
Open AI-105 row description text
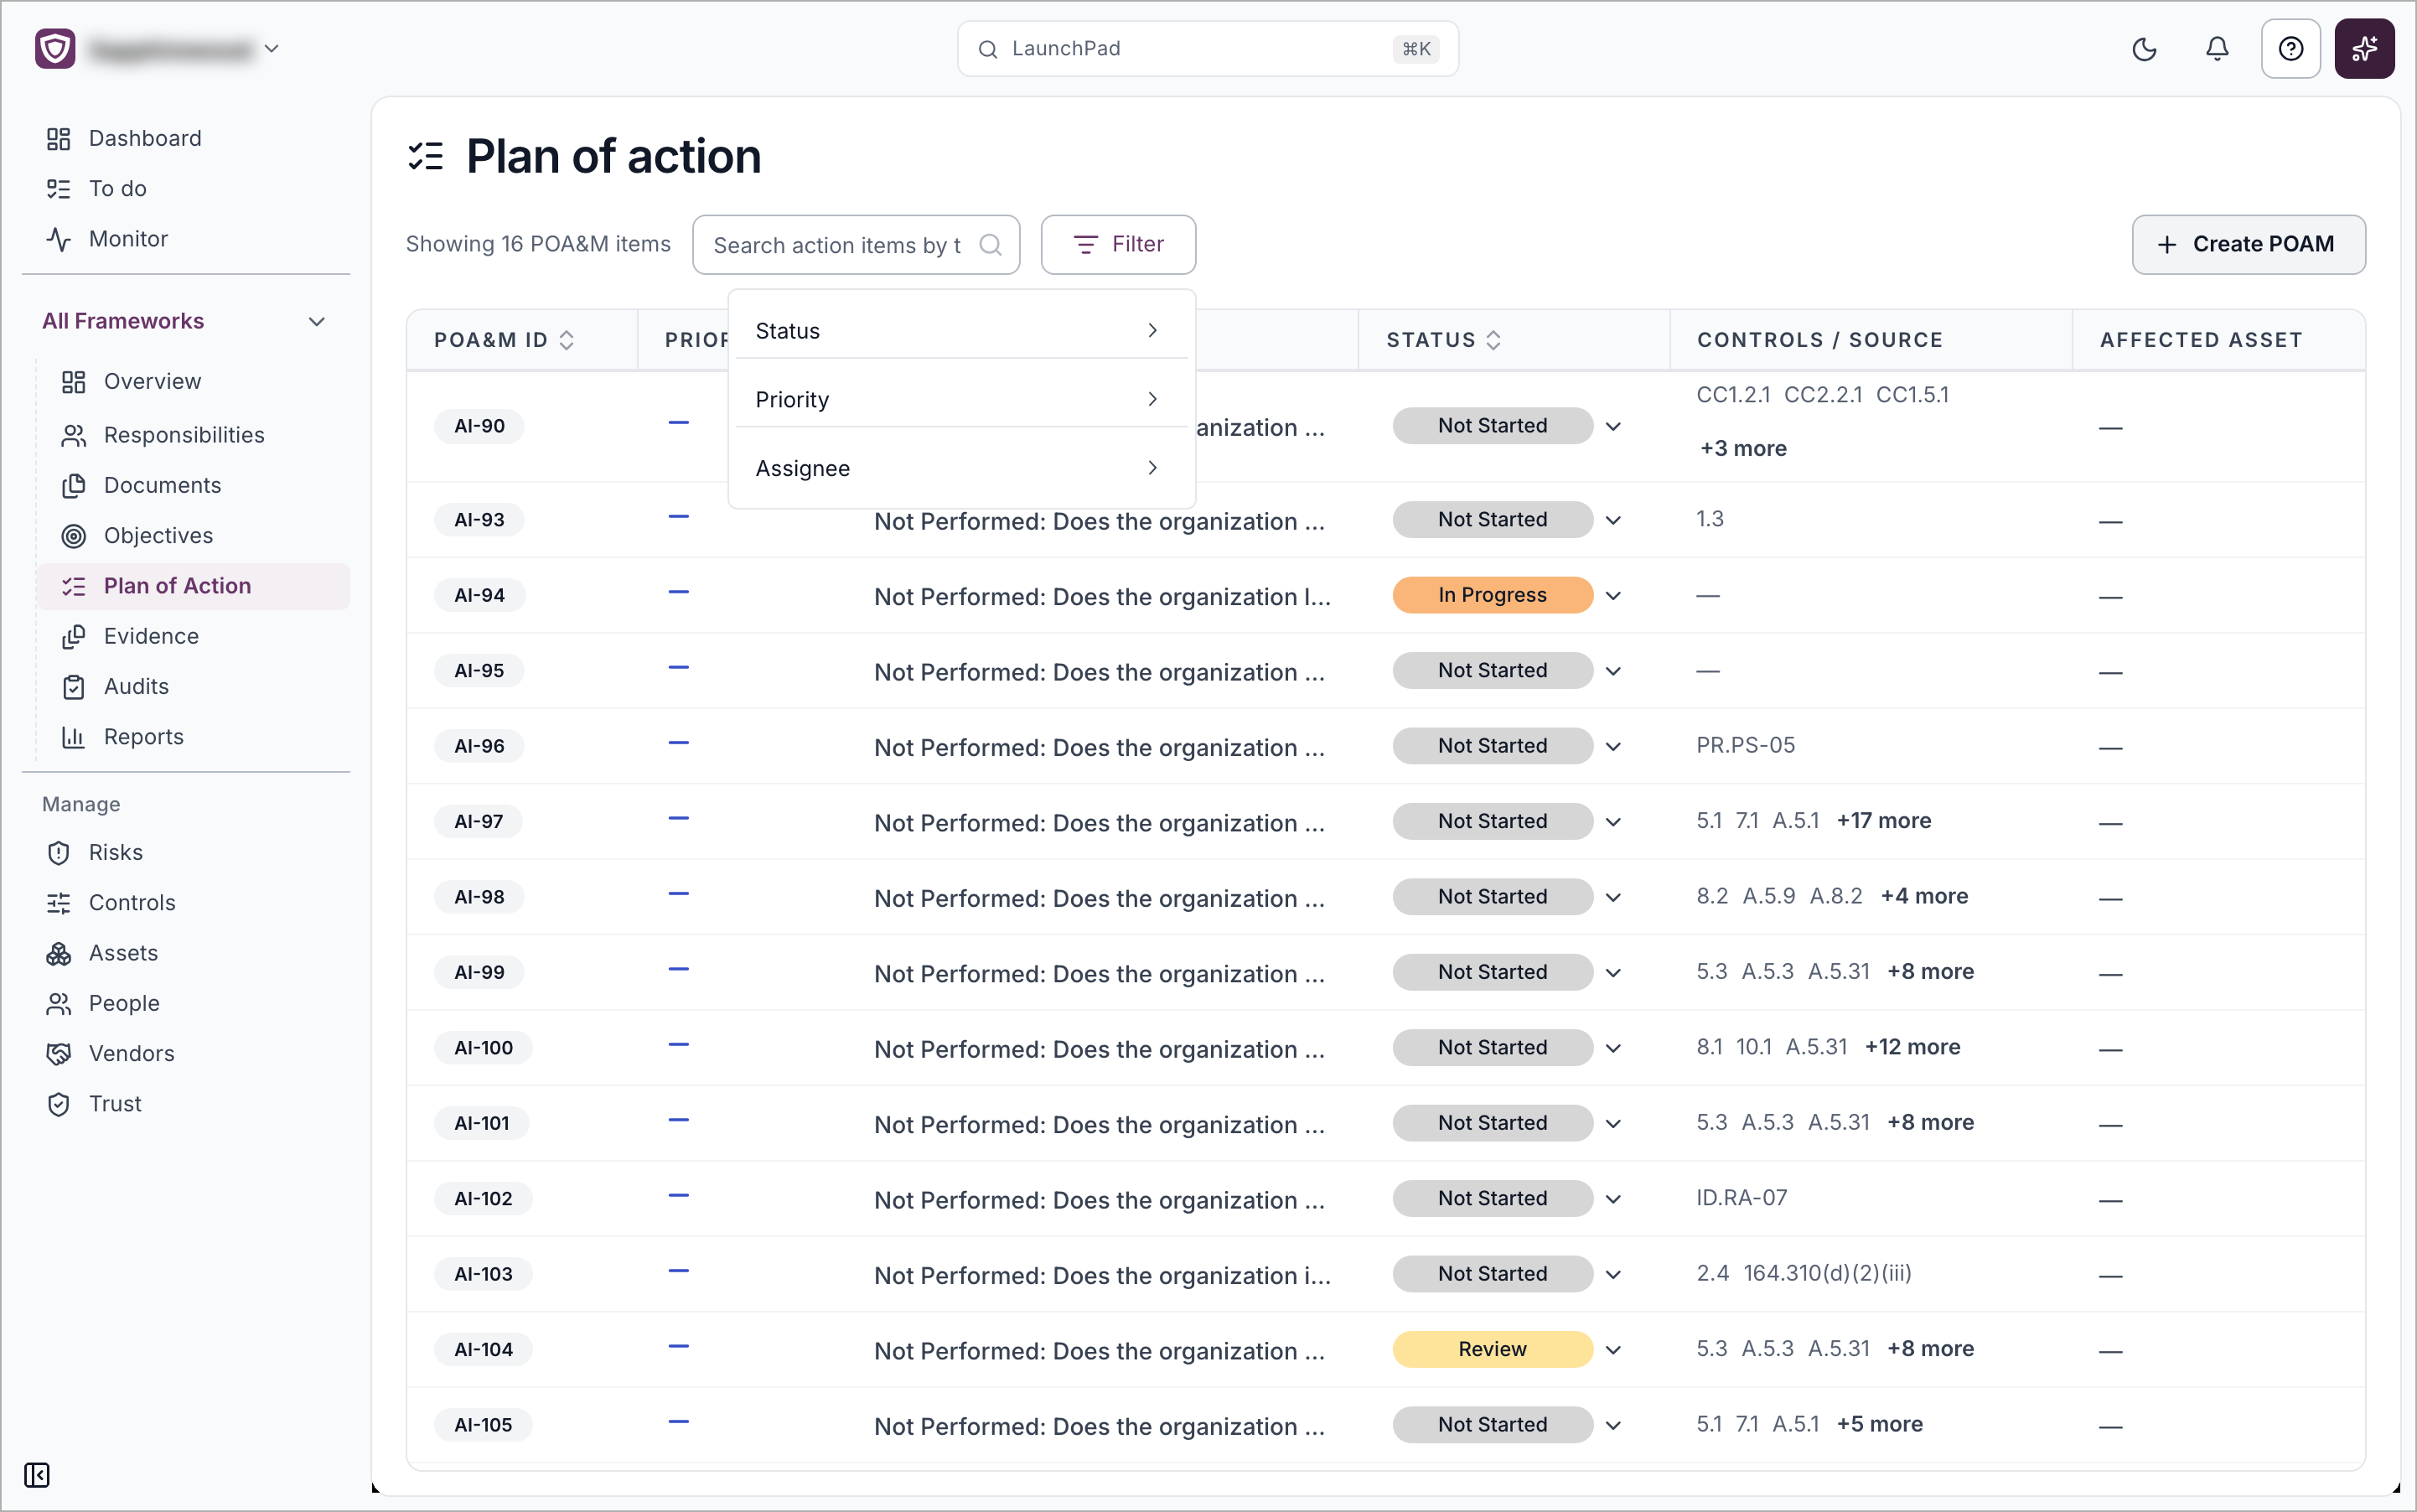(x=1099, y=1426)
